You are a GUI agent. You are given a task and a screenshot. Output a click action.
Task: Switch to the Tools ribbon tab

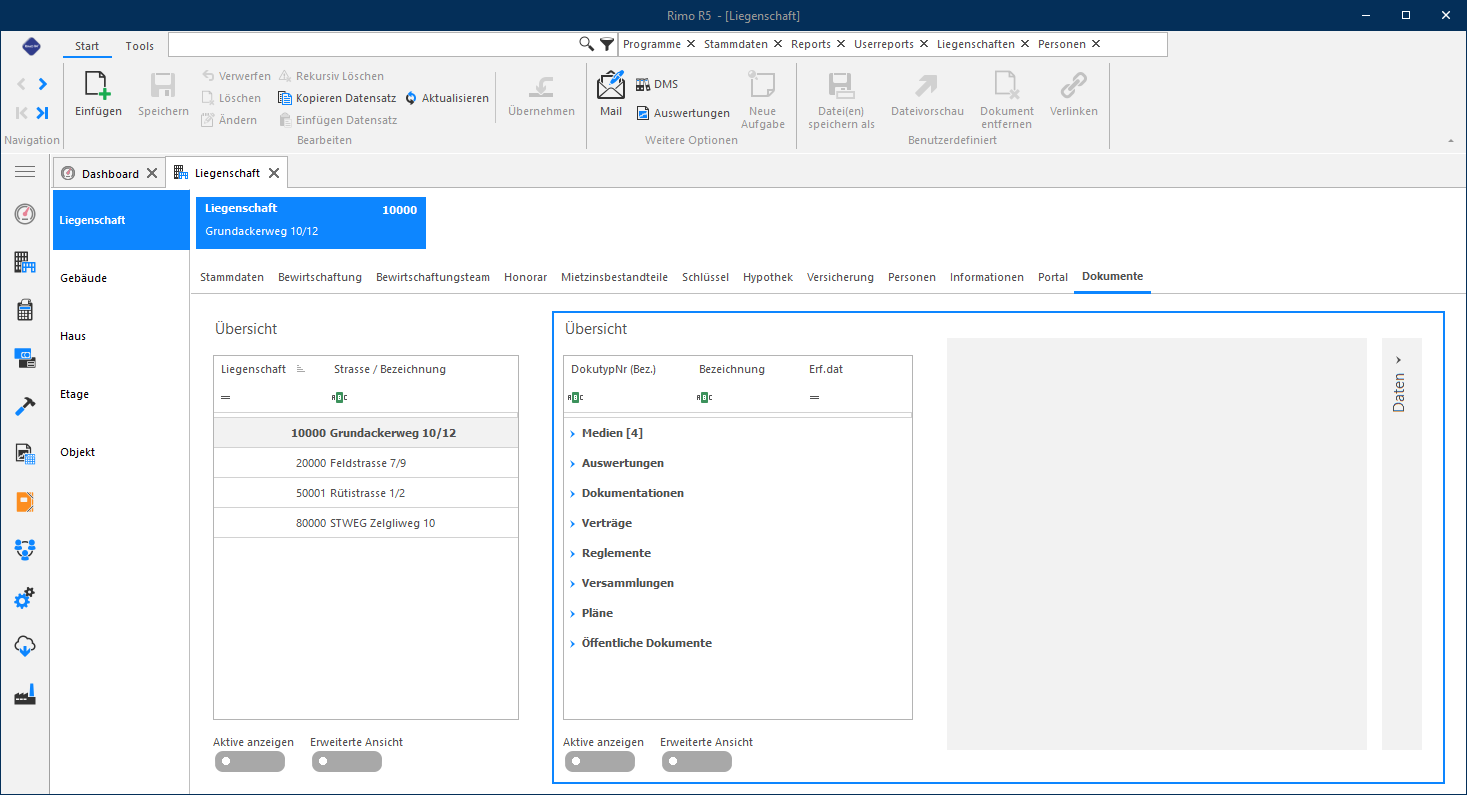[x=140, y=46]
